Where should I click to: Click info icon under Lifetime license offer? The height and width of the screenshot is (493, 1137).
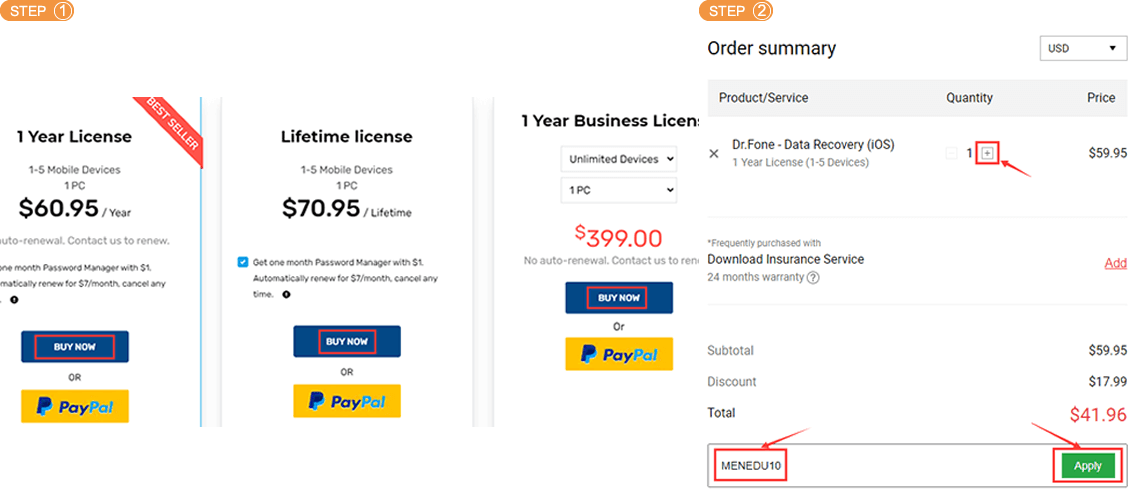coord(286,295)
